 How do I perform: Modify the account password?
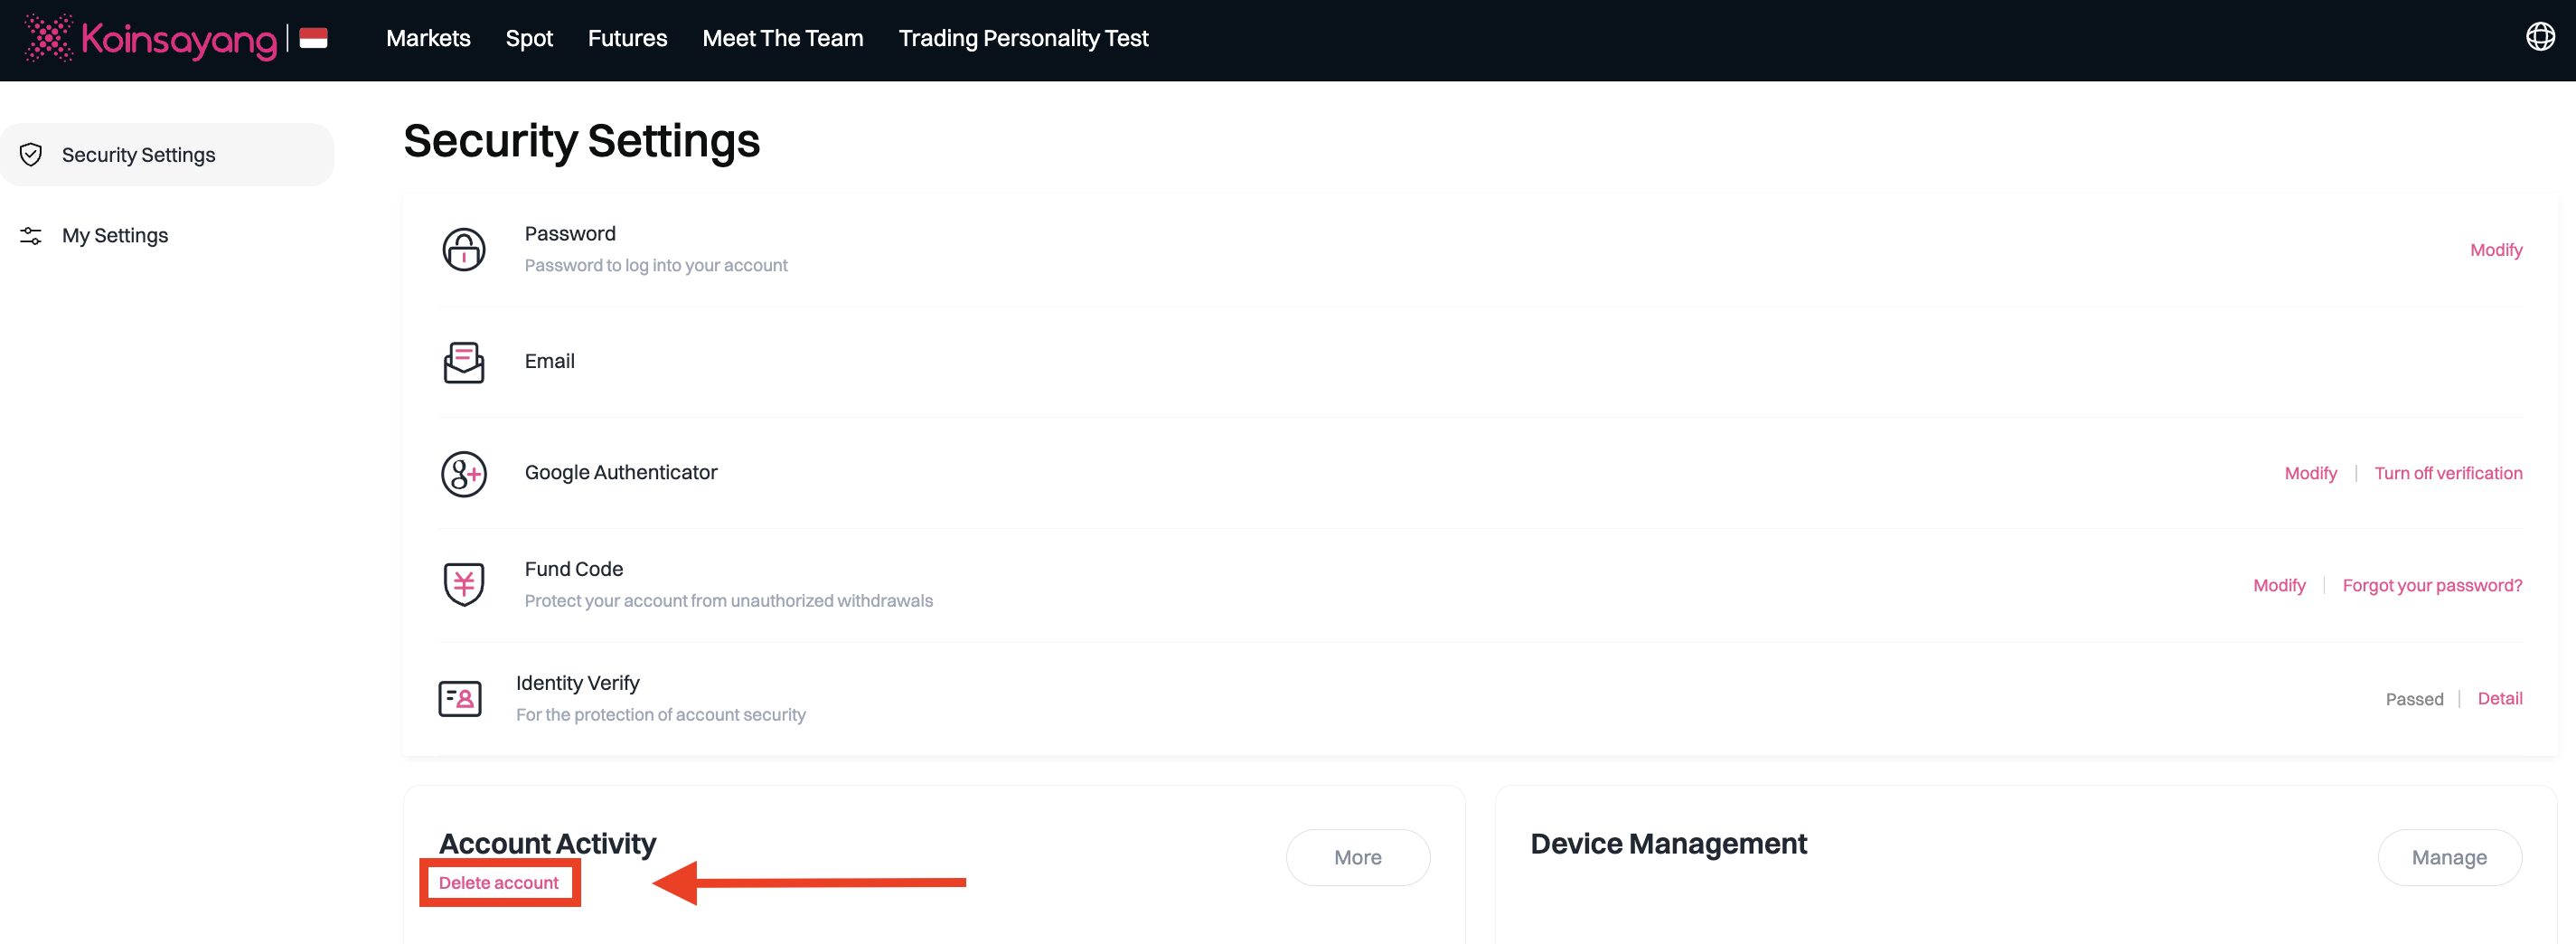pyautogui.click(x=2495, y=250)
